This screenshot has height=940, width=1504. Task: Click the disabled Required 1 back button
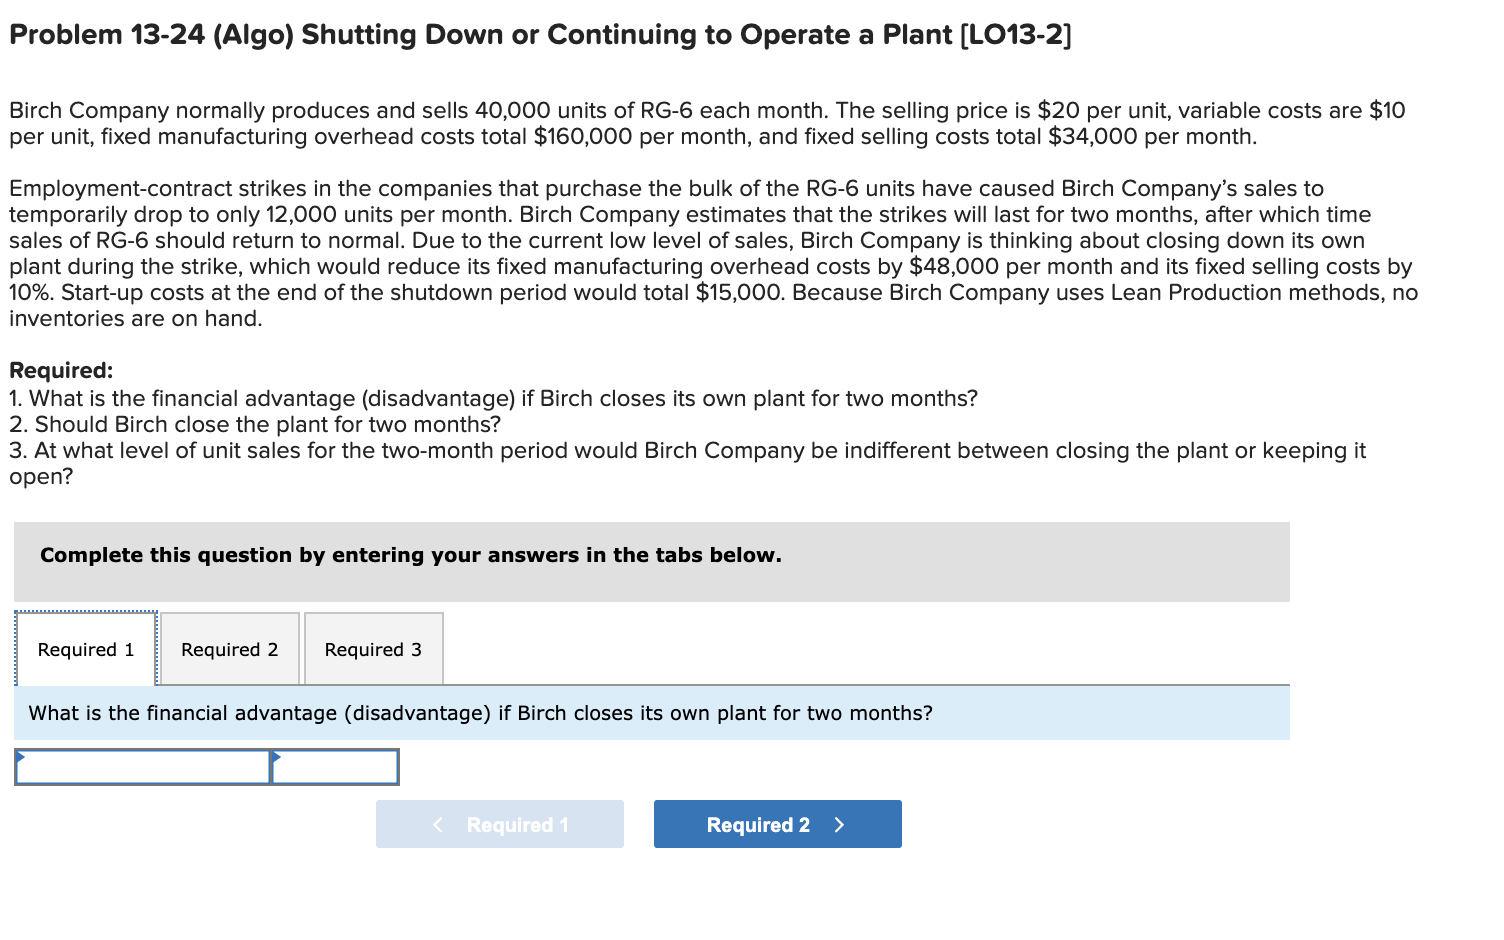tap(500, 824)
